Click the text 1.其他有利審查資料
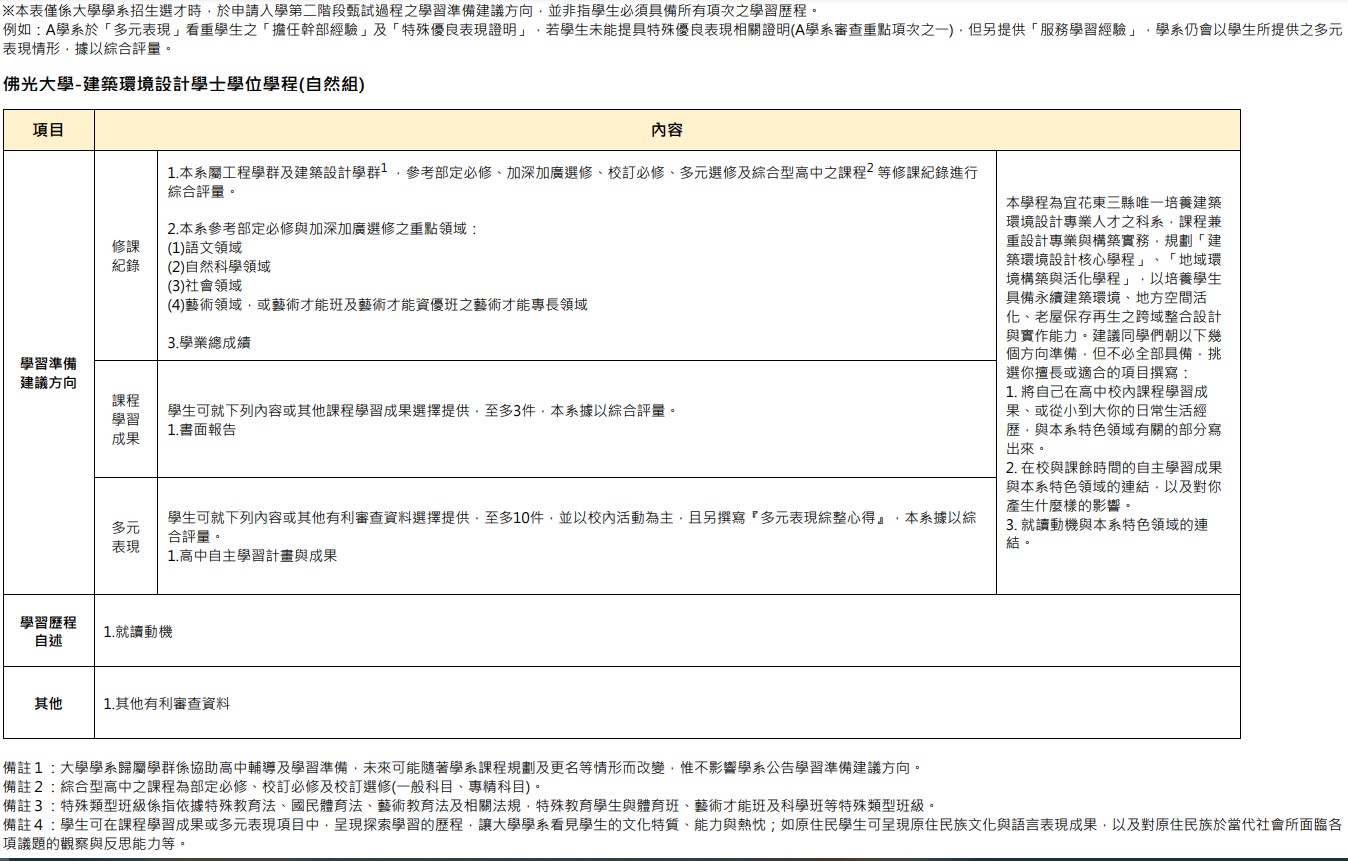 point(167,703)
